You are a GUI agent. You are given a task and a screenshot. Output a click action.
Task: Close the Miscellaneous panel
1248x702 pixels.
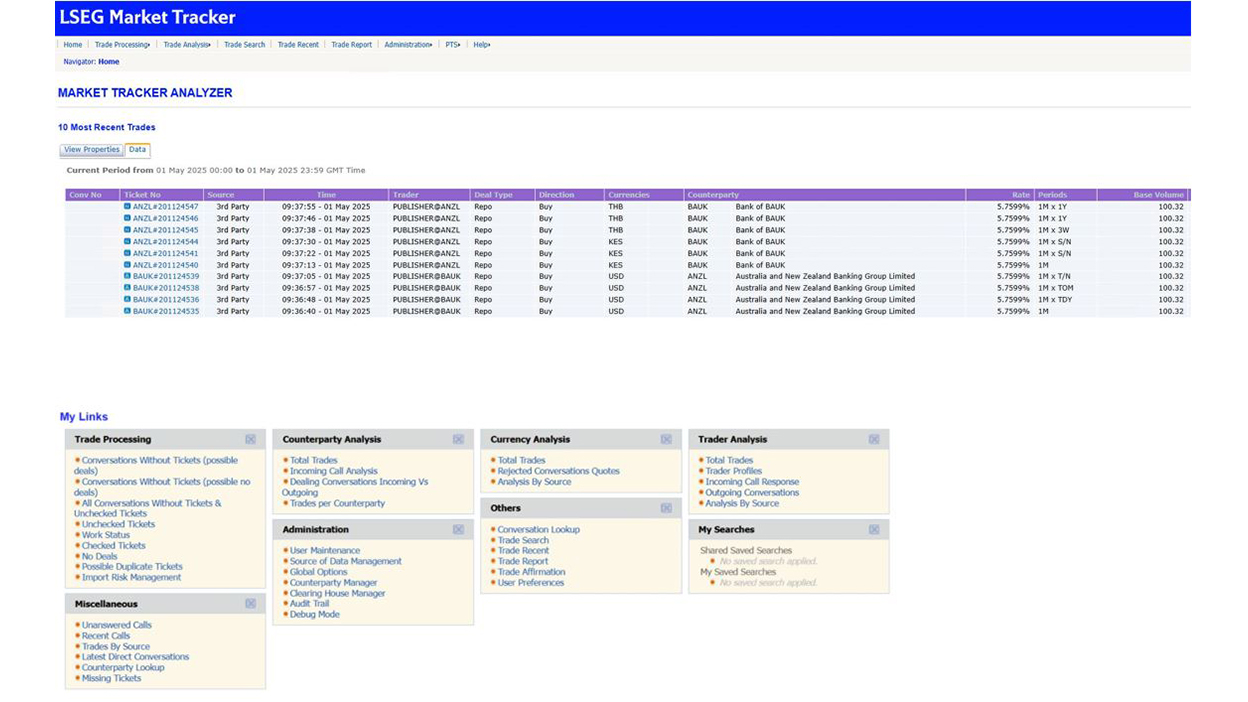(250, 604)
